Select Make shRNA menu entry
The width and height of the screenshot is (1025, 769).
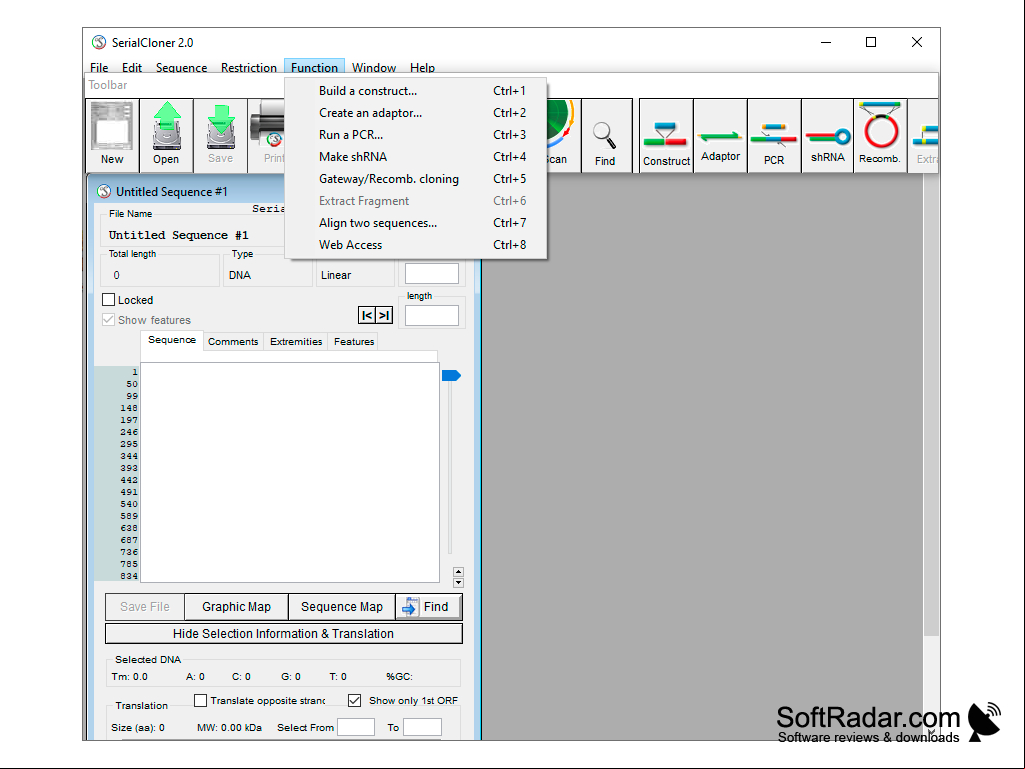click(x=416, y=157)
